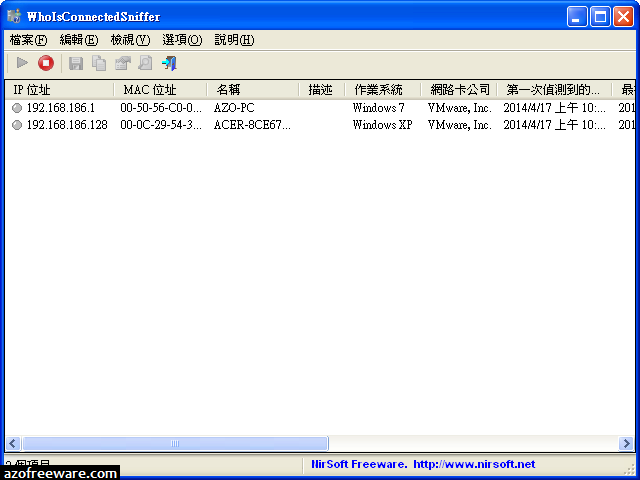Open the 編輯(E) menu
This screenshot has width=640, height=480.
click(x=79, y=40)
